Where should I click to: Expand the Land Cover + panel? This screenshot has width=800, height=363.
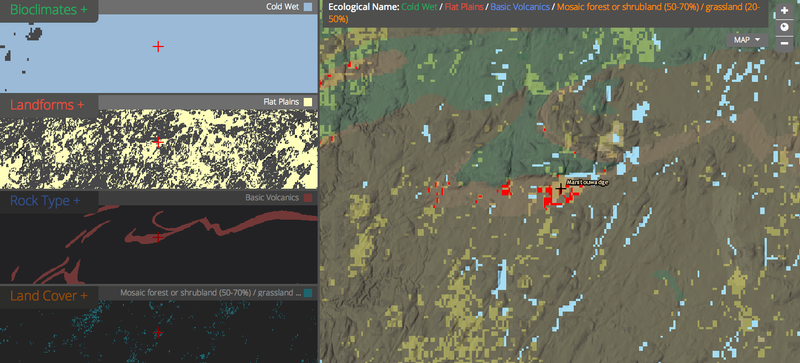48,296
